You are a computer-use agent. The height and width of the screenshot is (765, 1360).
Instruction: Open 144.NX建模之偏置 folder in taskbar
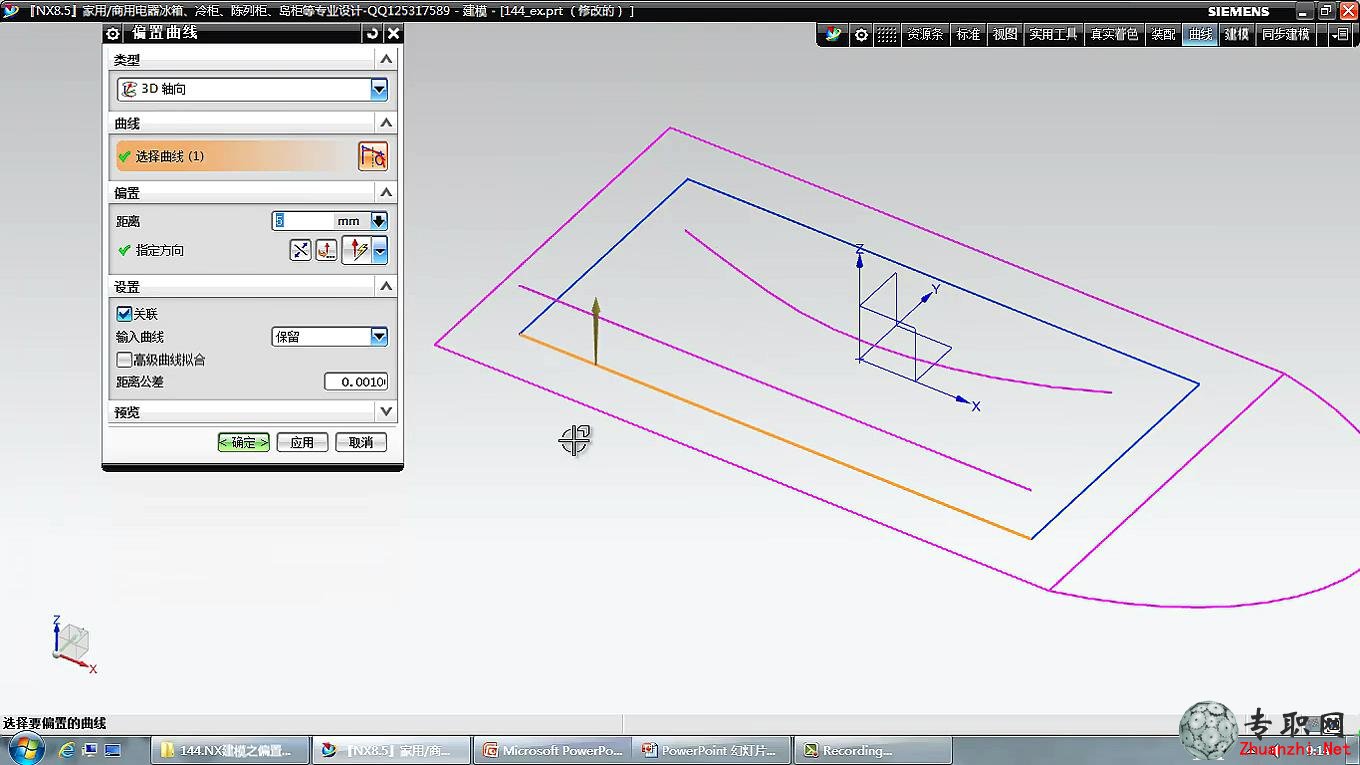tap(230, 750)
